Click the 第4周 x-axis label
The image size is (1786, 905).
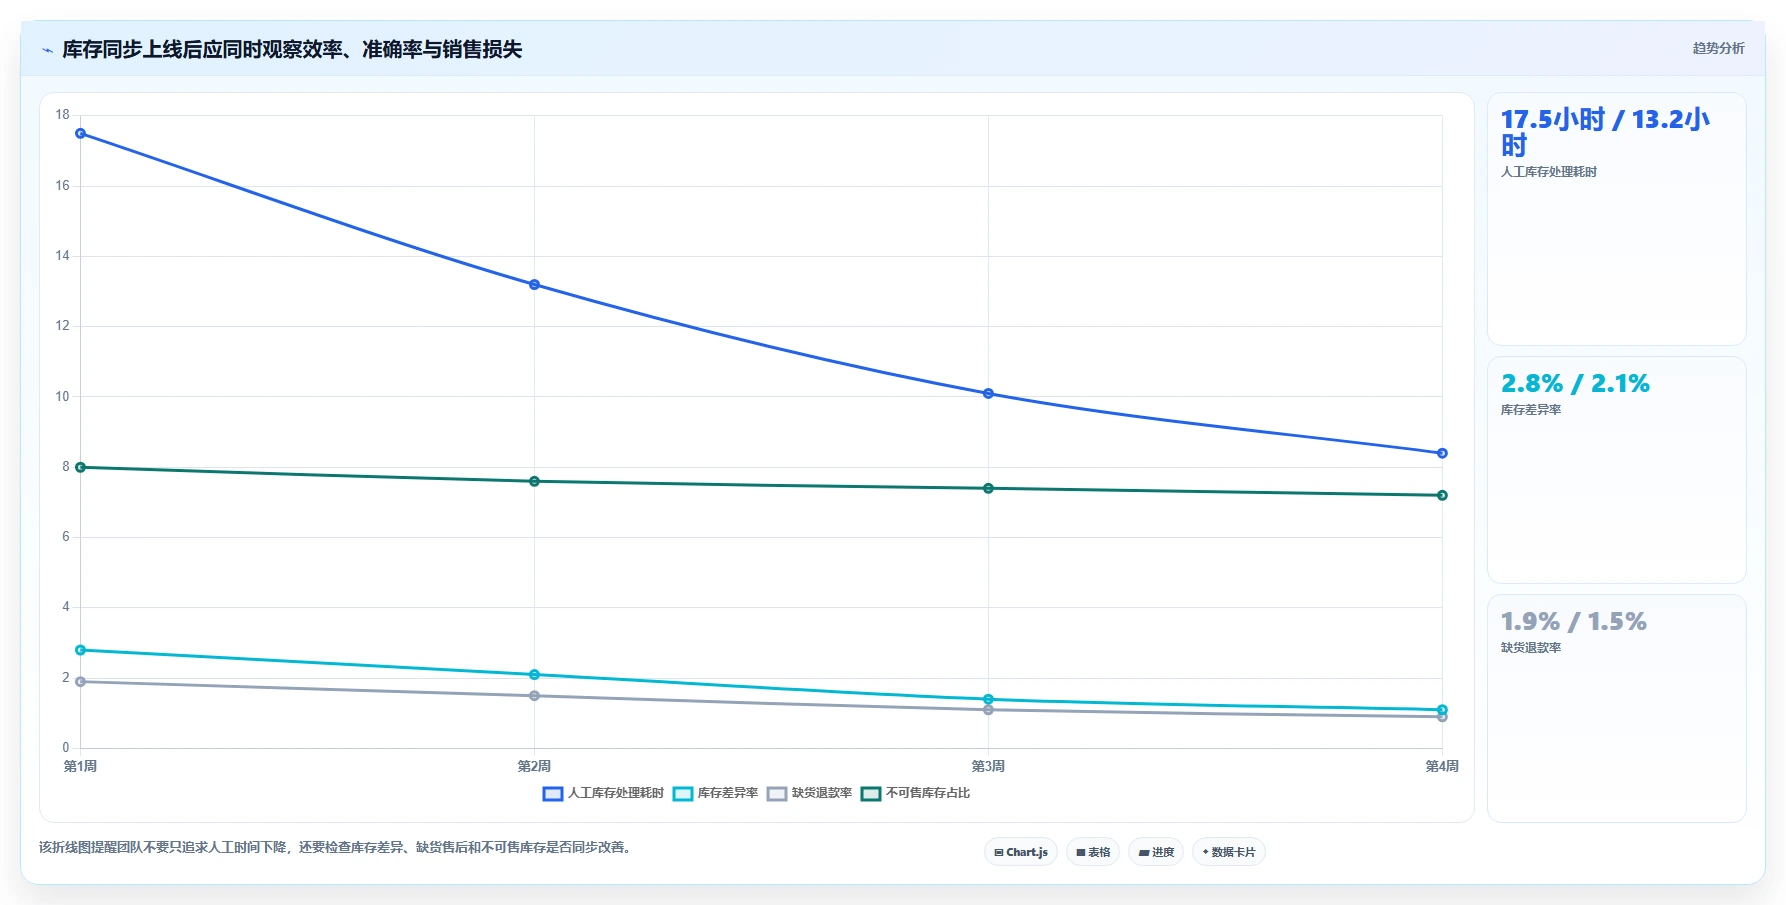pos(1442,766)
